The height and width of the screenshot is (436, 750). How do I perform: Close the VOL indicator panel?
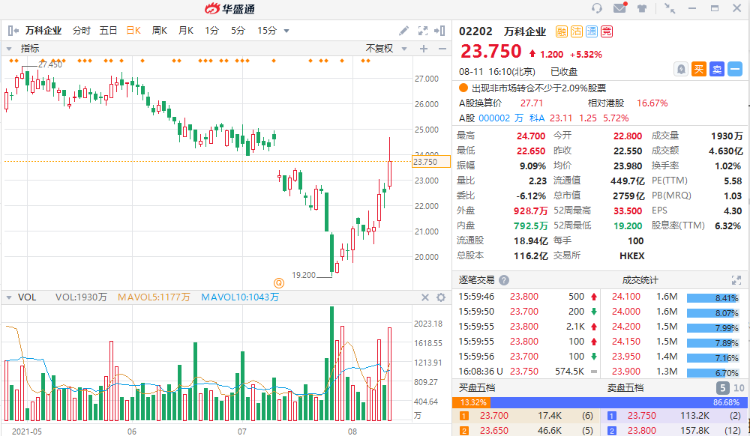(x=425, y=297)
